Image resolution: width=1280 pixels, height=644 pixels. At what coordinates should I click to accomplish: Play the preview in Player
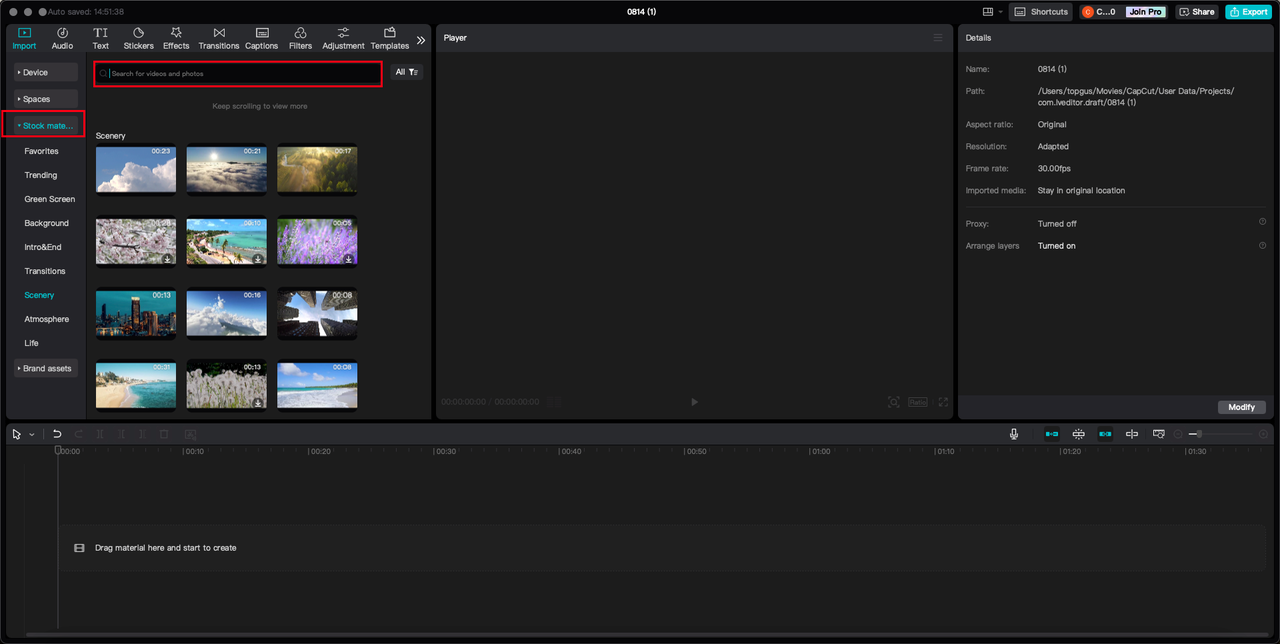tap(695, 402)
